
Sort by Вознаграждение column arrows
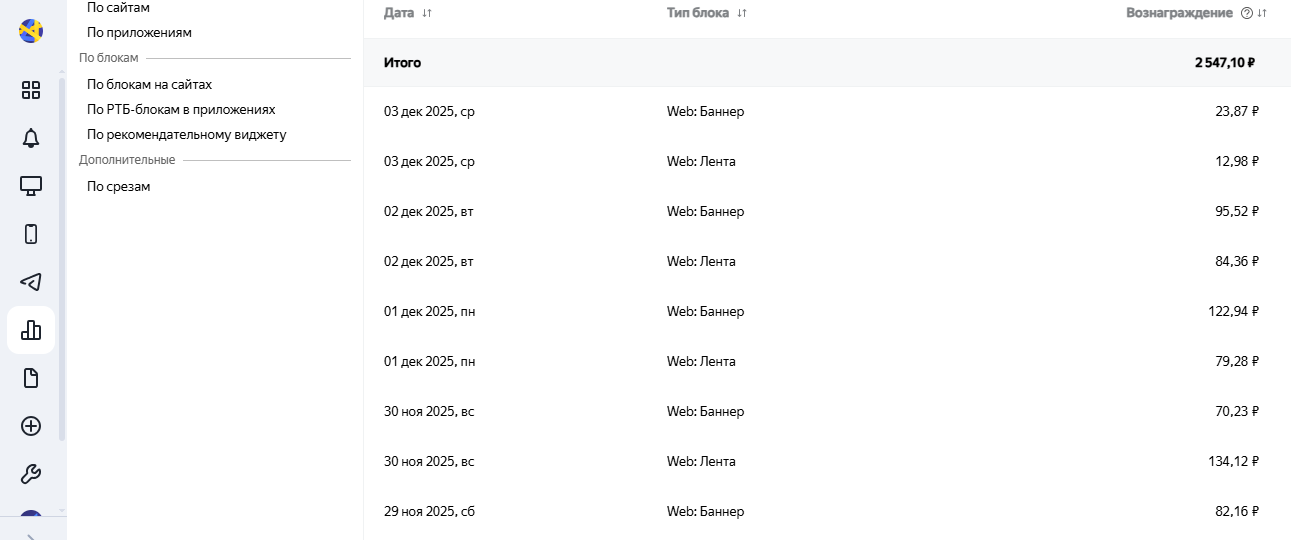point(1262,13)
